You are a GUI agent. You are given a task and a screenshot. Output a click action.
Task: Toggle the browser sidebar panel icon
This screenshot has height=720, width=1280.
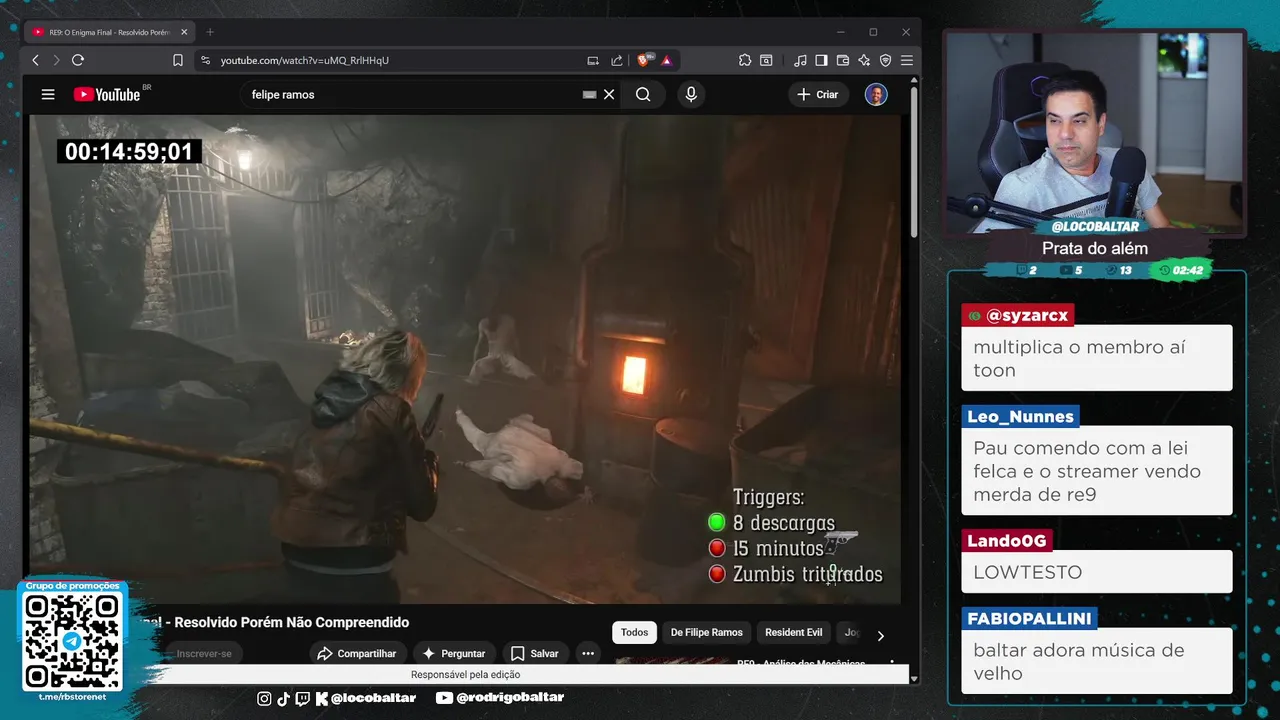click(x=821, y=60)
